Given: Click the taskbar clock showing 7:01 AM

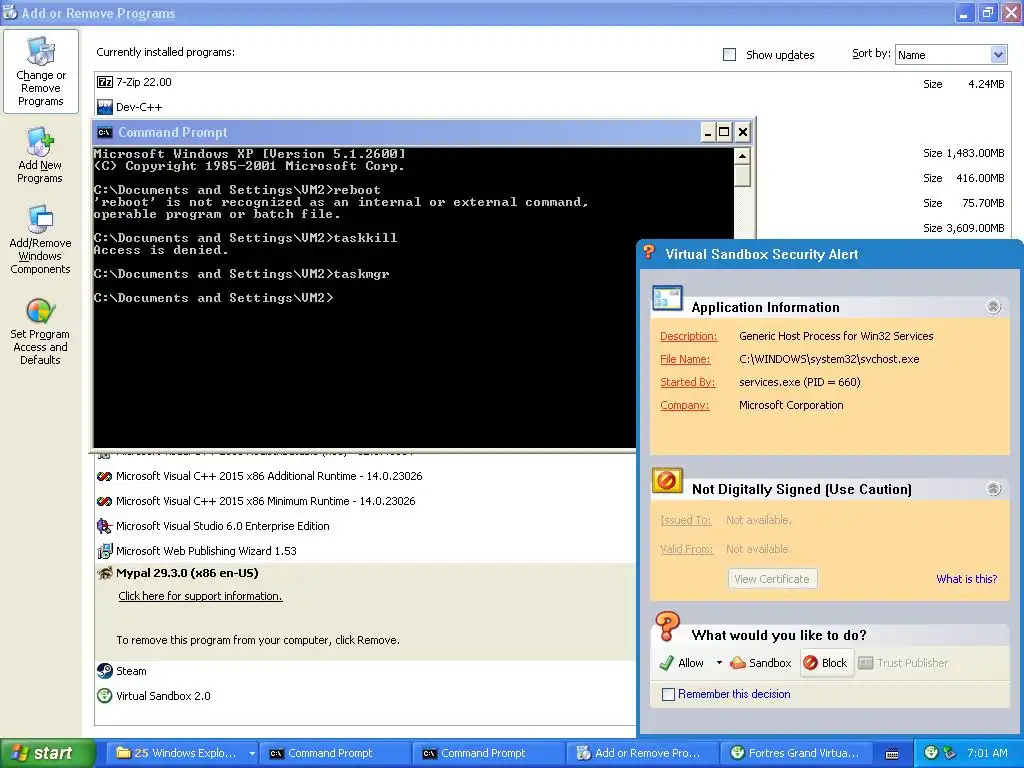Looking at the screenshot, I should coord(987,753).
